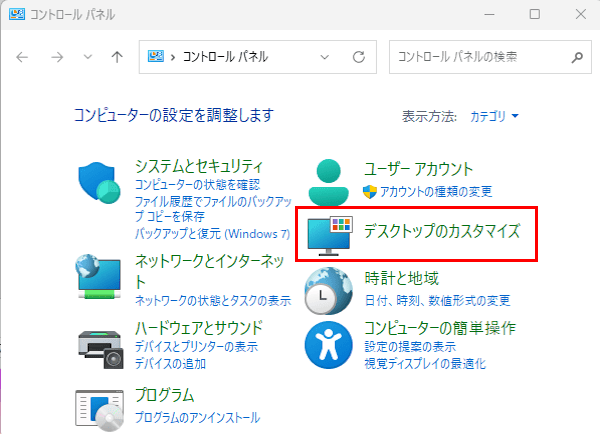Screen dimensions: 600x434
Task: Open プログラムのアンインストール link
Action: tap(197, 418)
